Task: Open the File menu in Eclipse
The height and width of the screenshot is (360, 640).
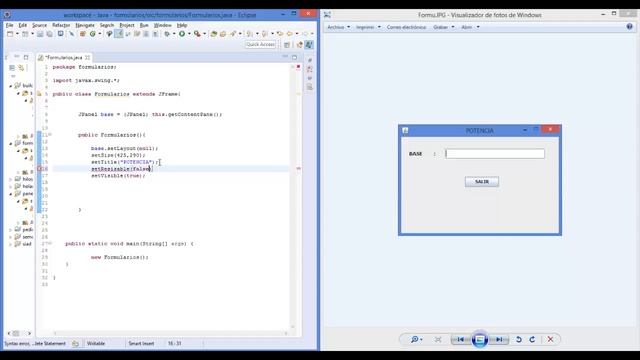Action: (9, 25)
